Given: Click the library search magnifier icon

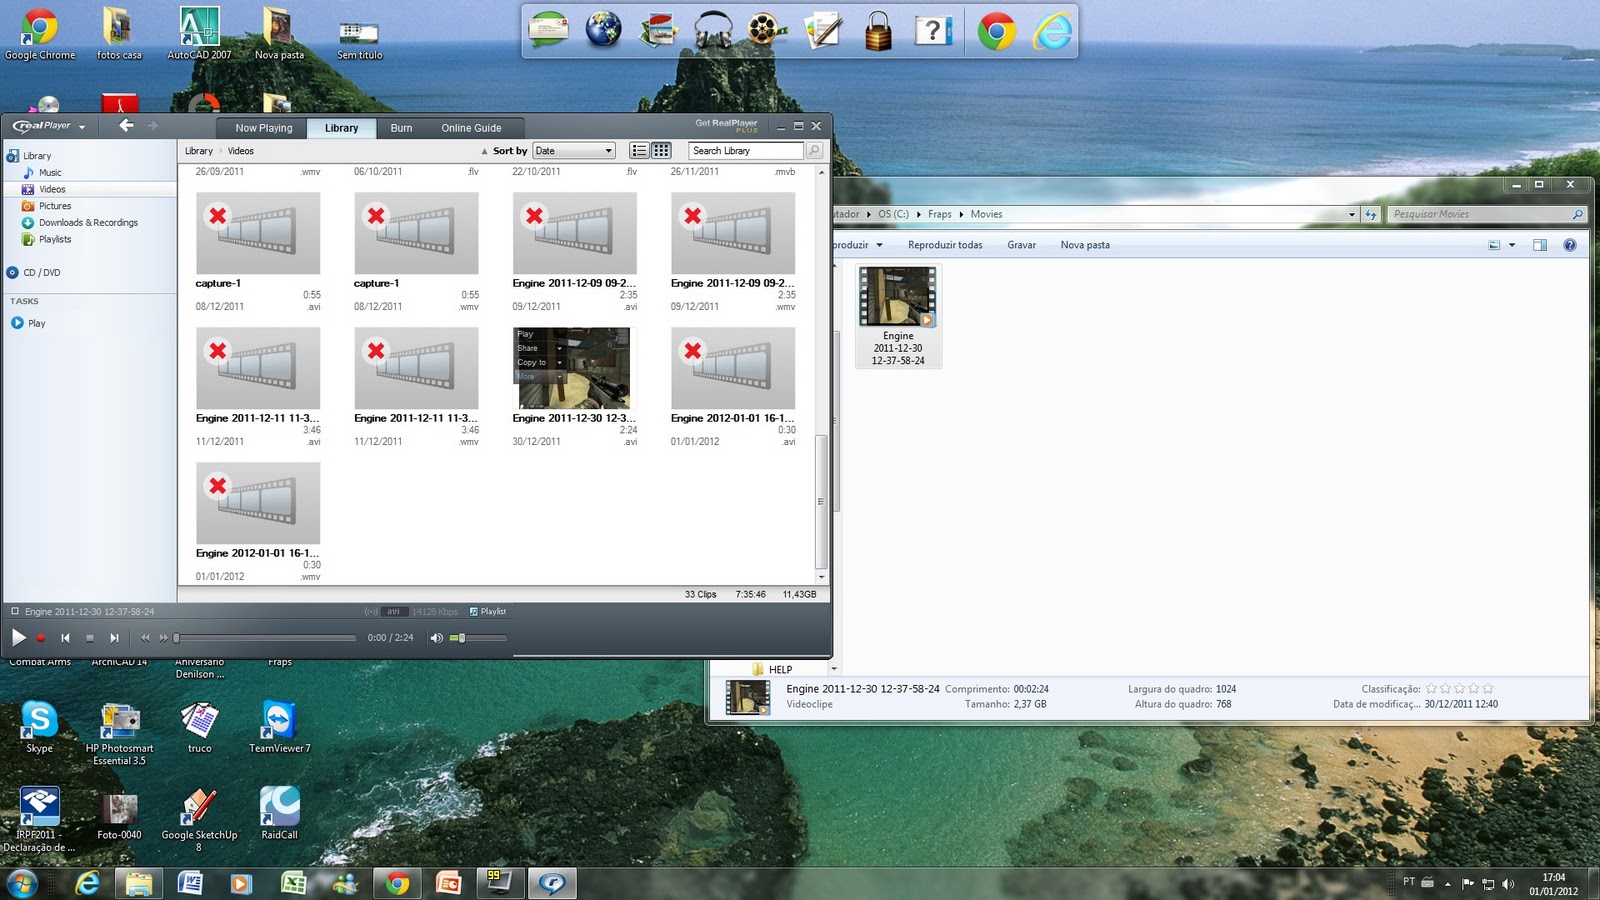Looking at the screenshot, I should pos(814,151).
